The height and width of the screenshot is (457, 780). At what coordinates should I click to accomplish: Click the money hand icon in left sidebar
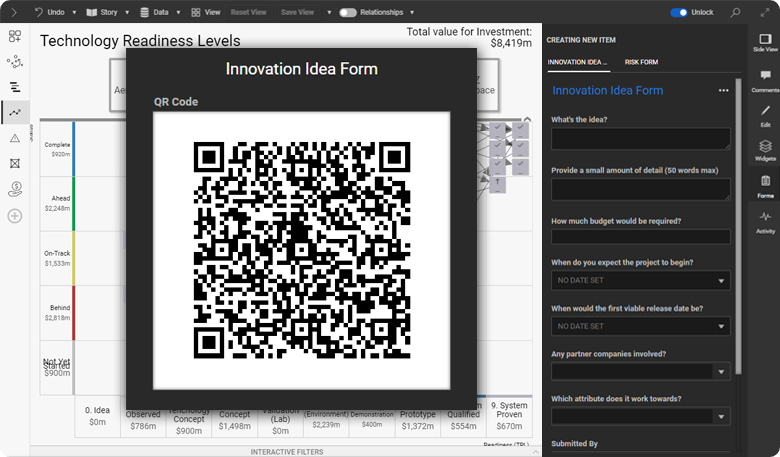pos(15,189)
